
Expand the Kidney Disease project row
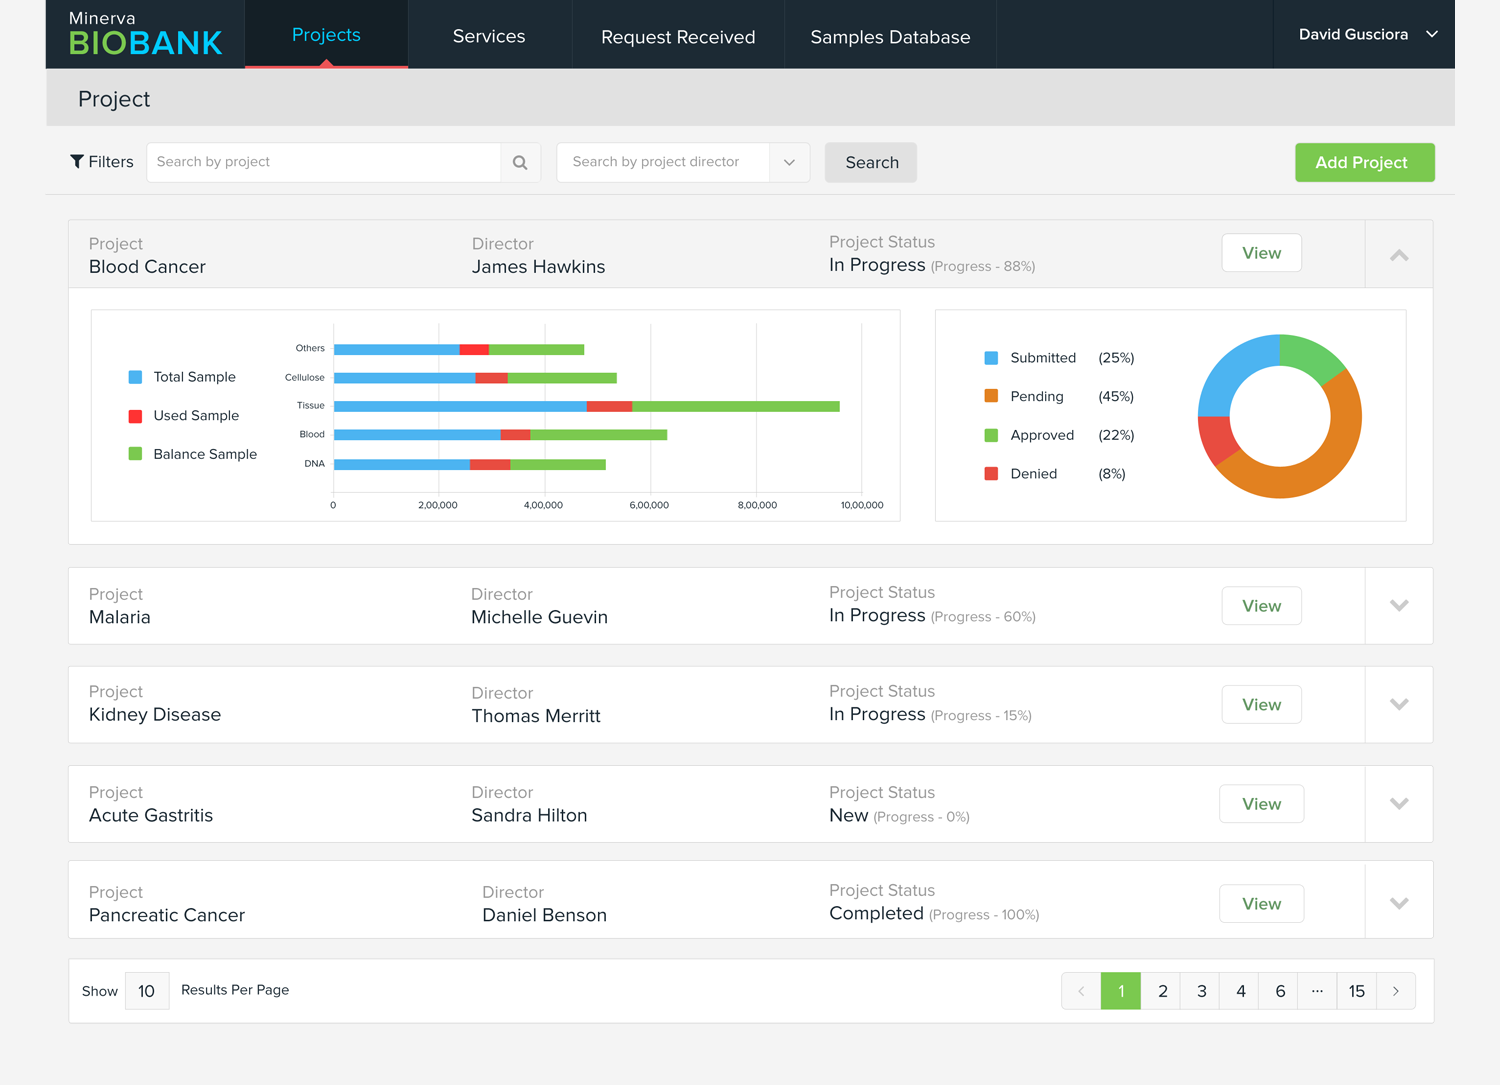click(1399, 704)
